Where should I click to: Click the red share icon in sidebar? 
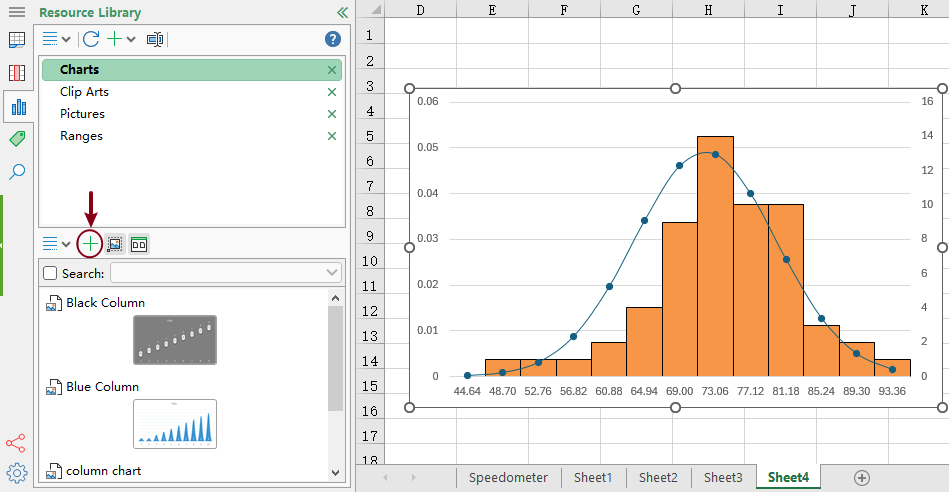tap(16, 442)
